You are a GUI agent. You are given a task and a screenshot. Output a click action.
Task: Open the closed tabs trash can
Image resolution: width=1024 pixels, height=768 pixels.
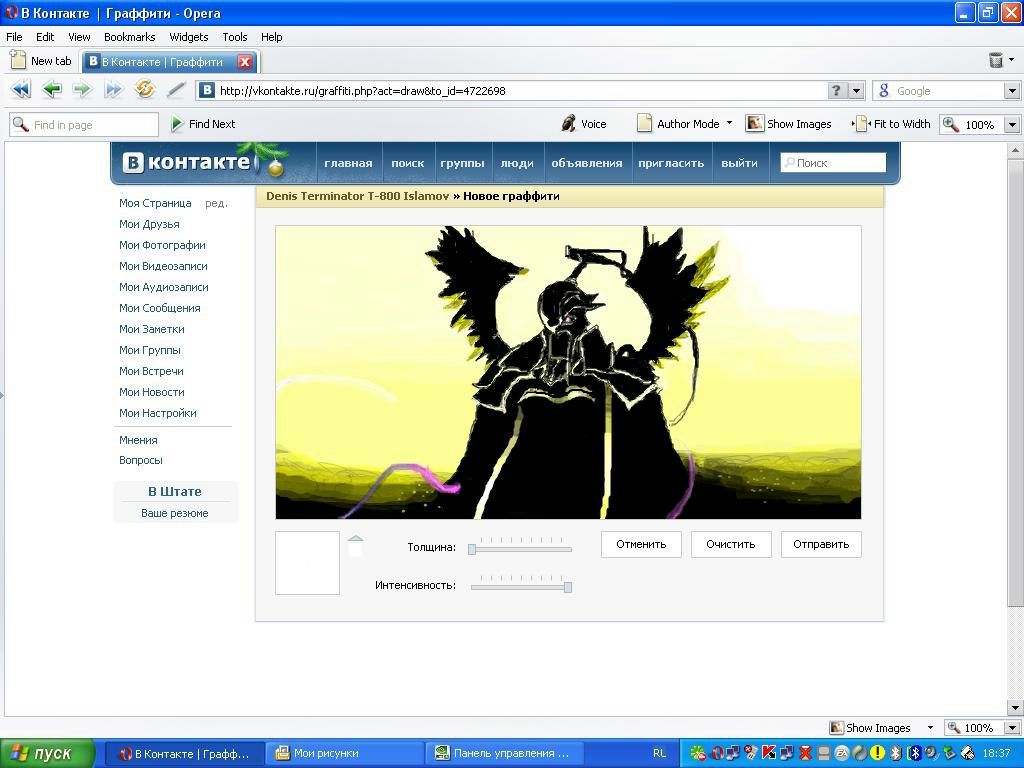pyautogui.click(x=996, y=61)
